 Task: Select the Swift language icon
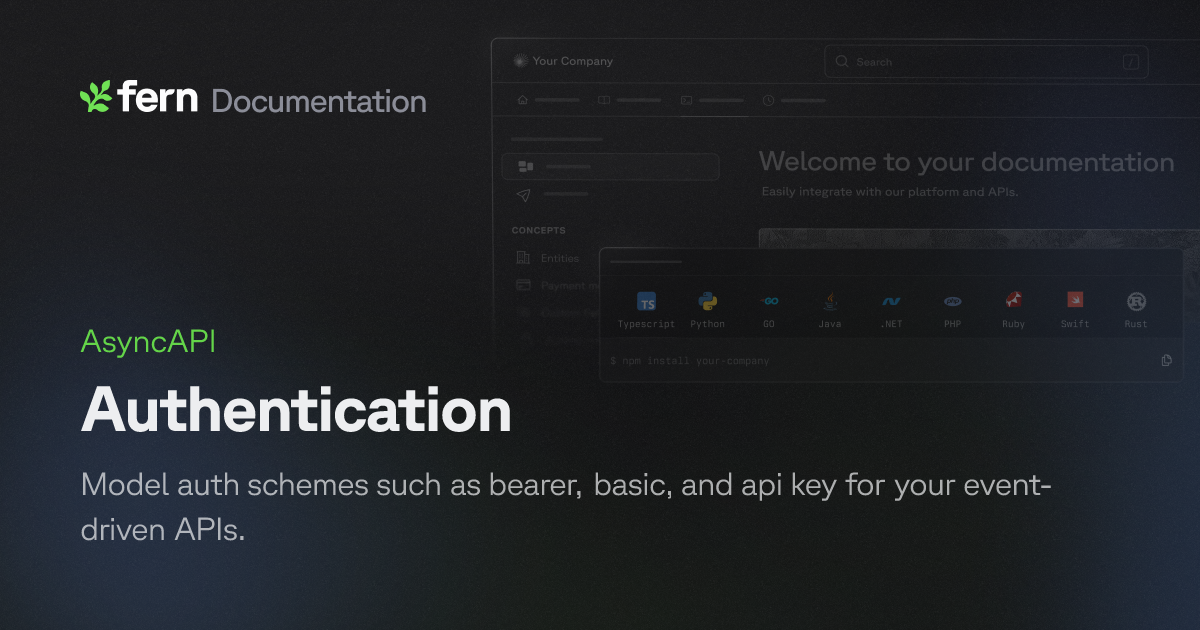point(1075,300)
